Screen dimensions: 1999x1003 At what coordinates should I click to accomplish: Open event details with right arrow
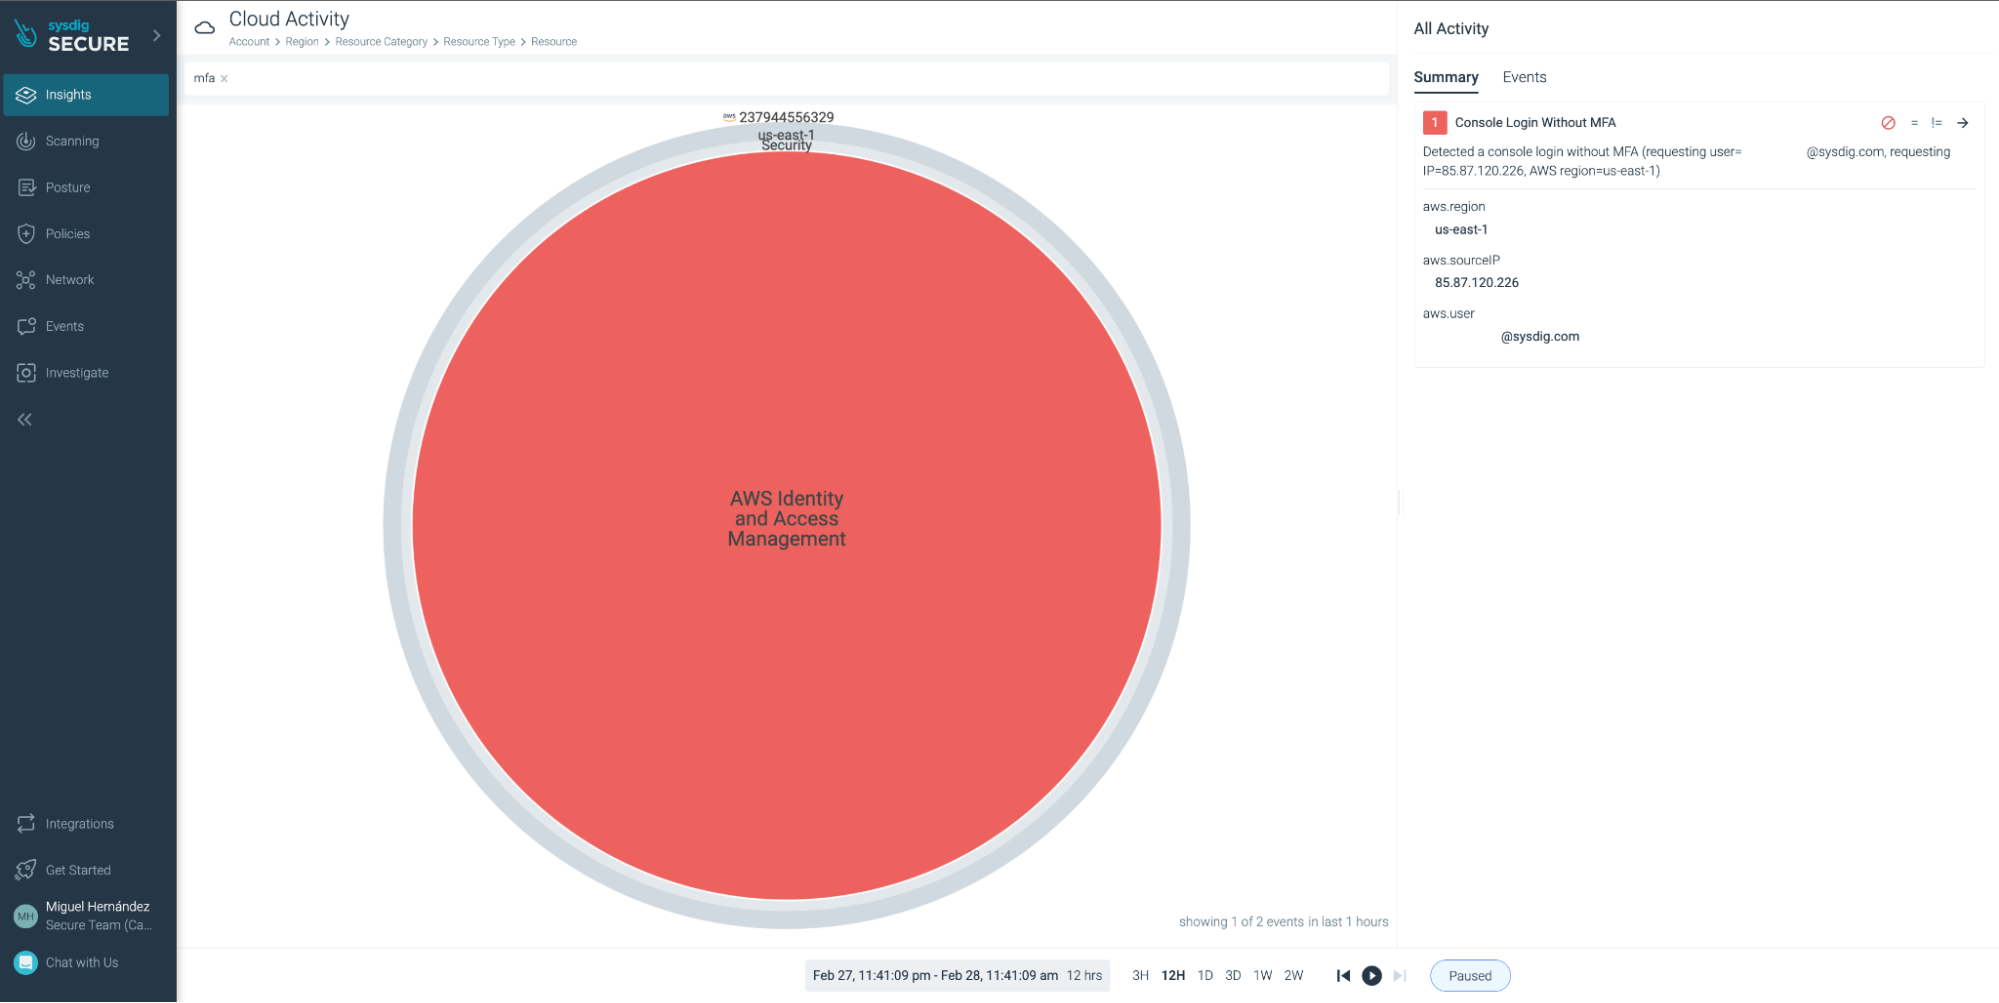pos(1962,123)
